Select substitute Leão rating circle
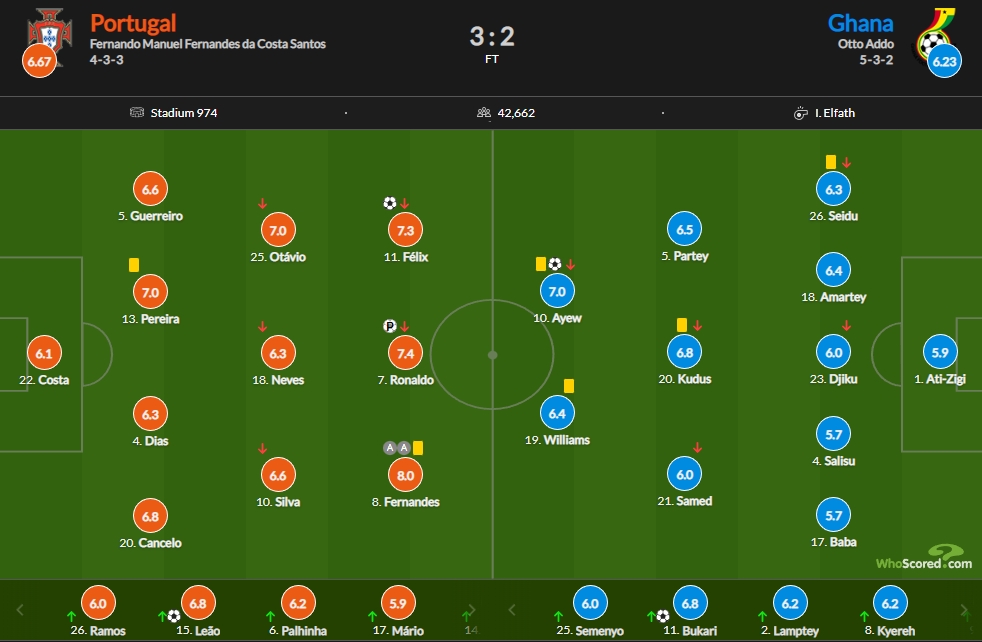The height and width of the screenshot is (642, 982). coord(198,603)
